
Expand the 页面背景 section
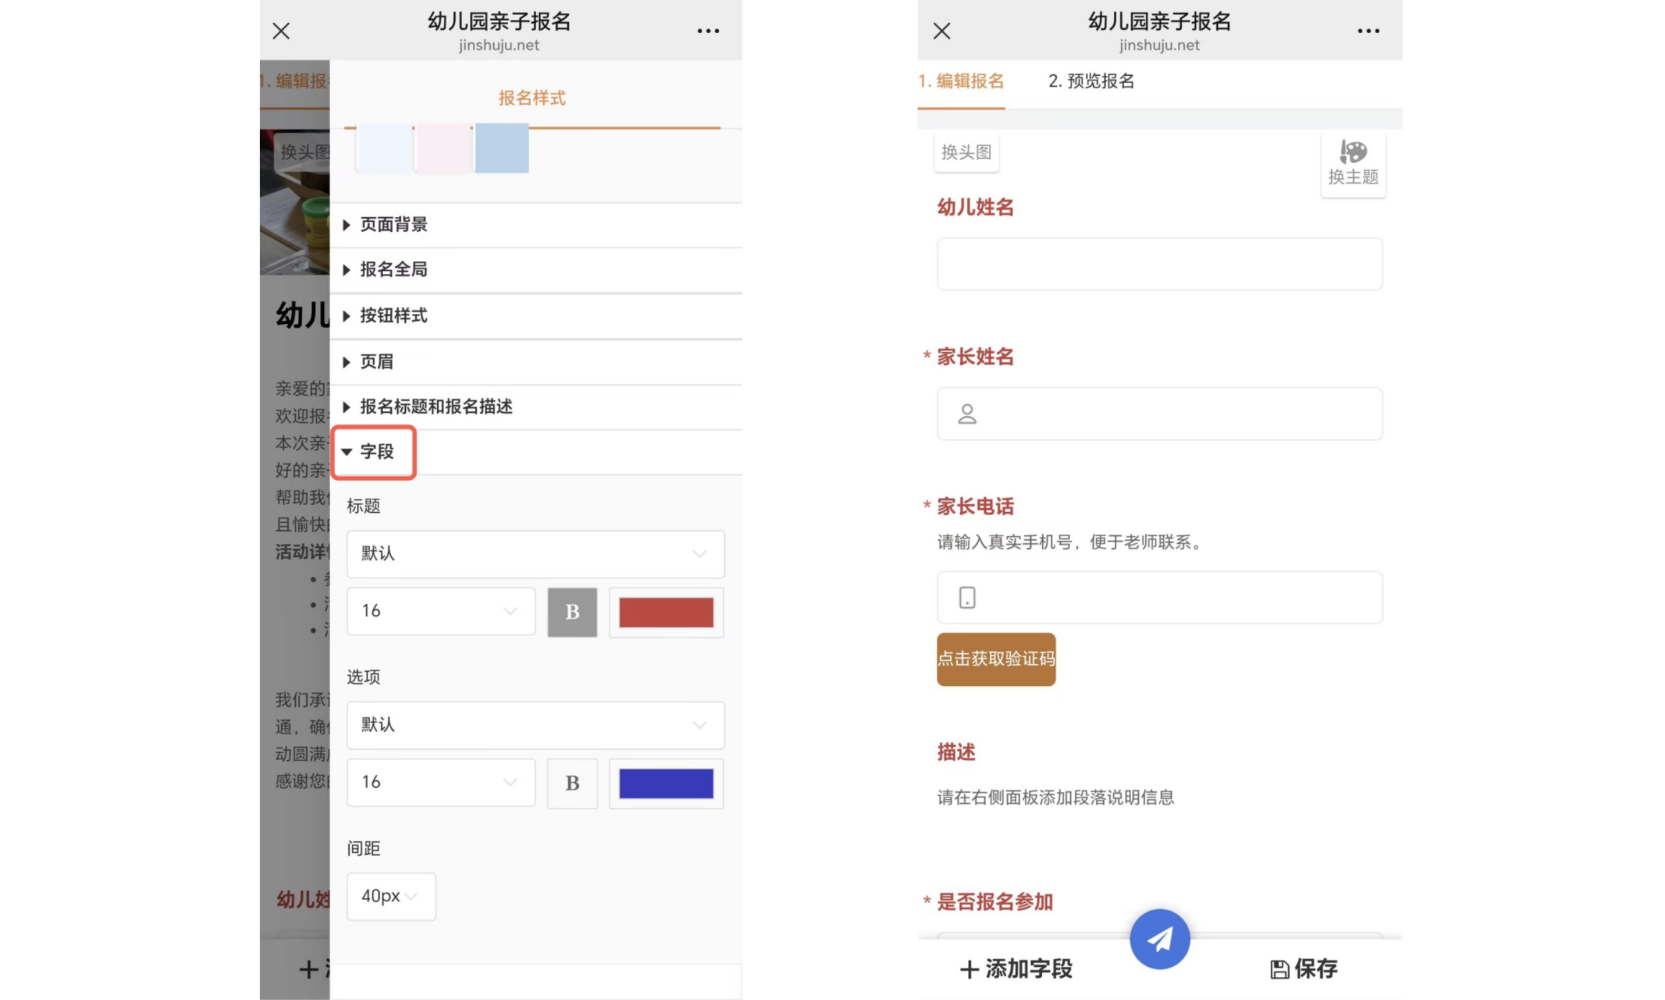coord(393,225)
